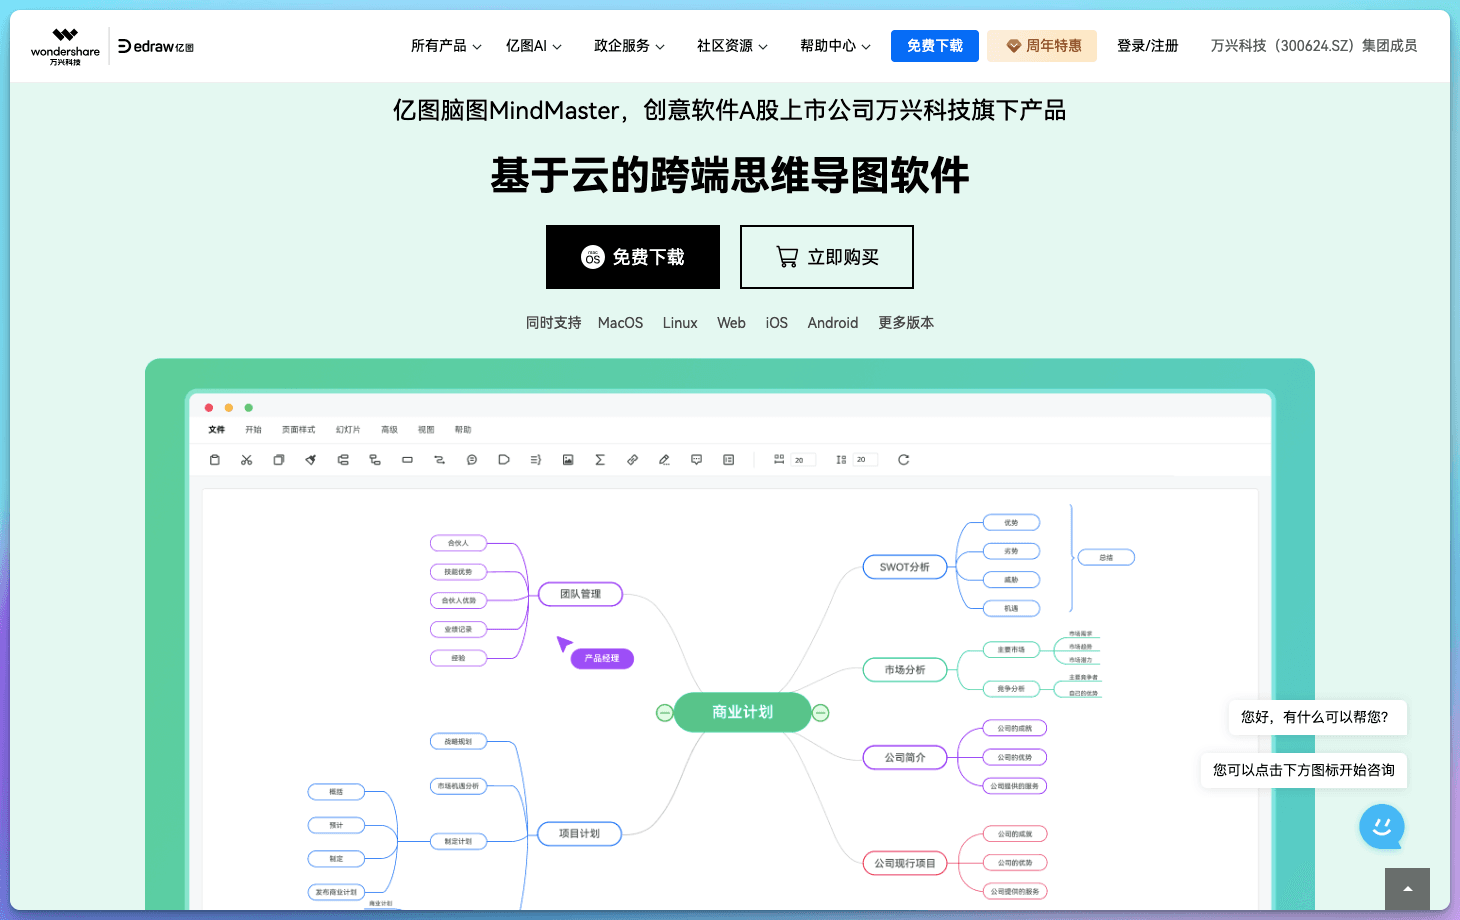Click vertical spacing value field 20
The image size is (1460, 920).
click(865, 460)
